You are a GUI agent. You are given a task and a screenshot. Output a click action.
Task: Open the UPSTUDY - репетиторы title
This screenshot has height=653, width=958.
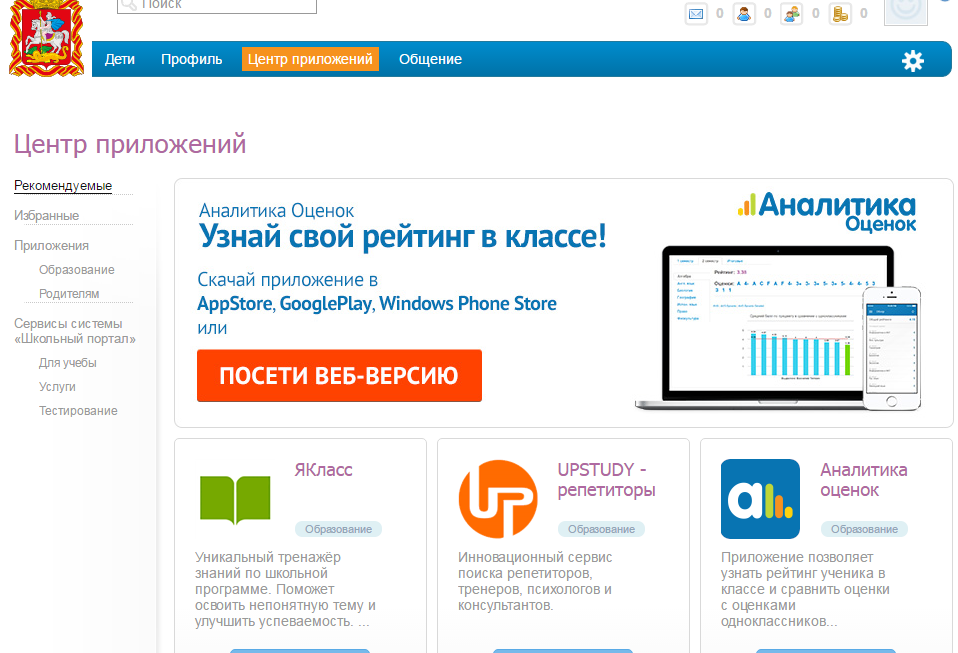coord(606,480)
